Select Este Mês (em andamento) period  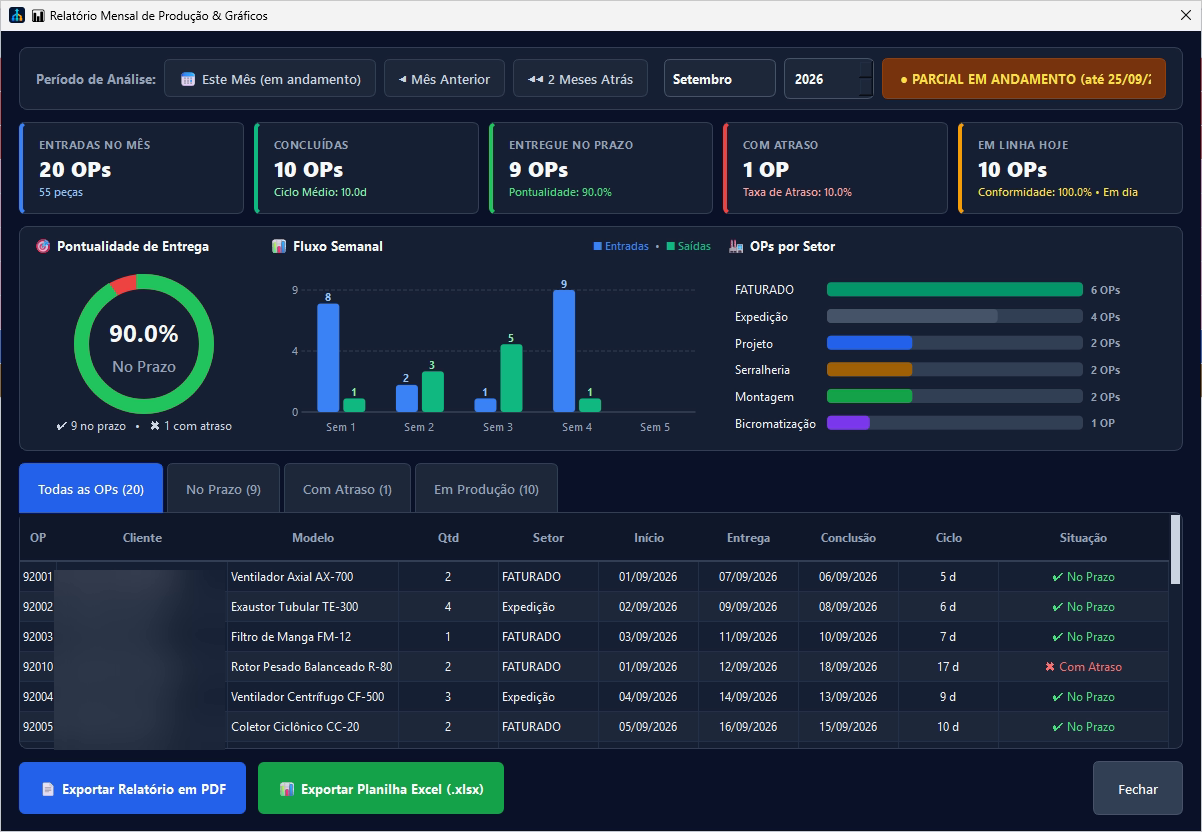tap(270, 79)
